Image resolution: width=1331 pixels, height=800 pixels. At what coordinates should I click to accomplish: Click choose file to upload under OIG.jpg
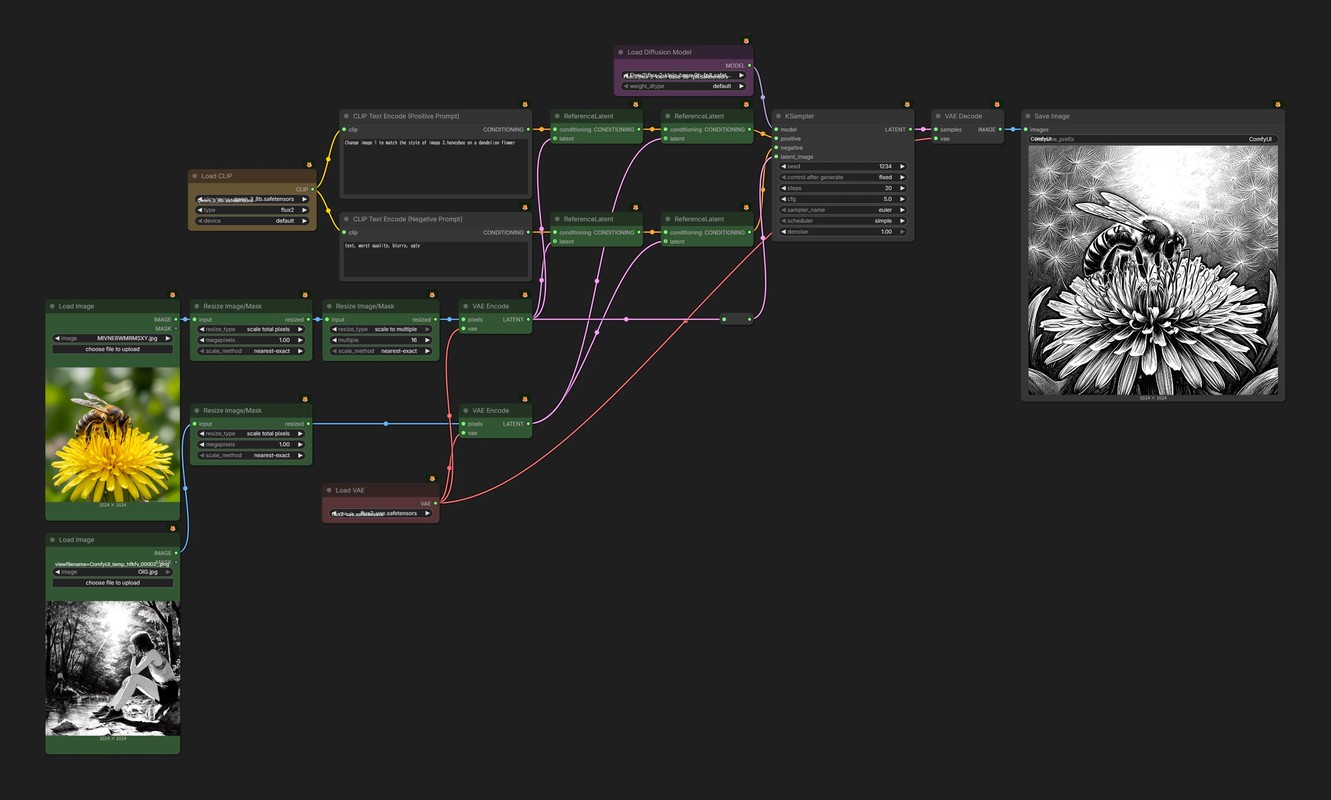(x=113, y=582)
